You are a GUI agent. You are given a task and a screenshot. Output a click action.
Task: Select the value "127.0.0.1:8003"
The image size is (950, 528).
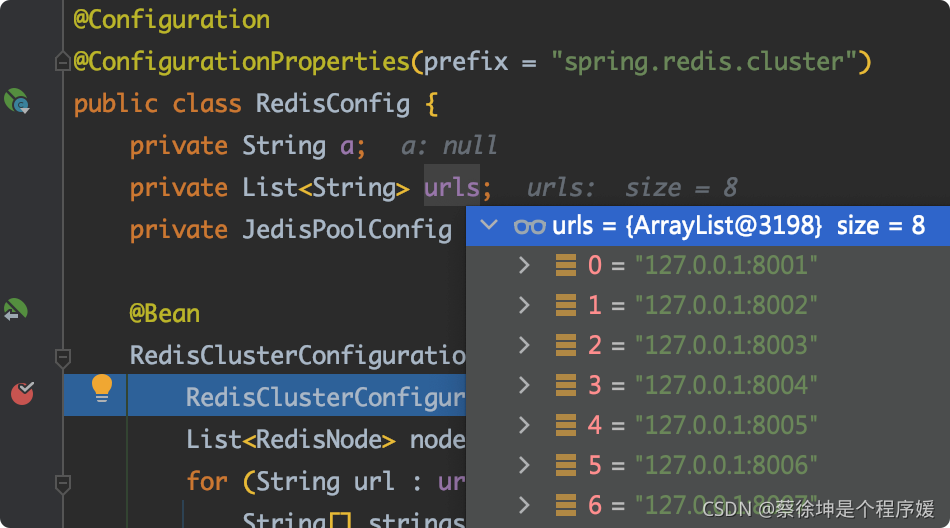(x=726, y=345)
